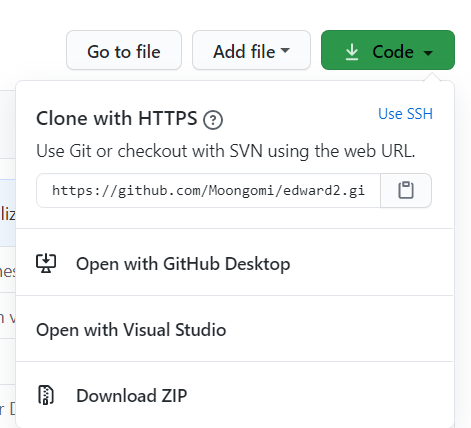
Task: Click the question mark help icon
Action: pos(213,120)
